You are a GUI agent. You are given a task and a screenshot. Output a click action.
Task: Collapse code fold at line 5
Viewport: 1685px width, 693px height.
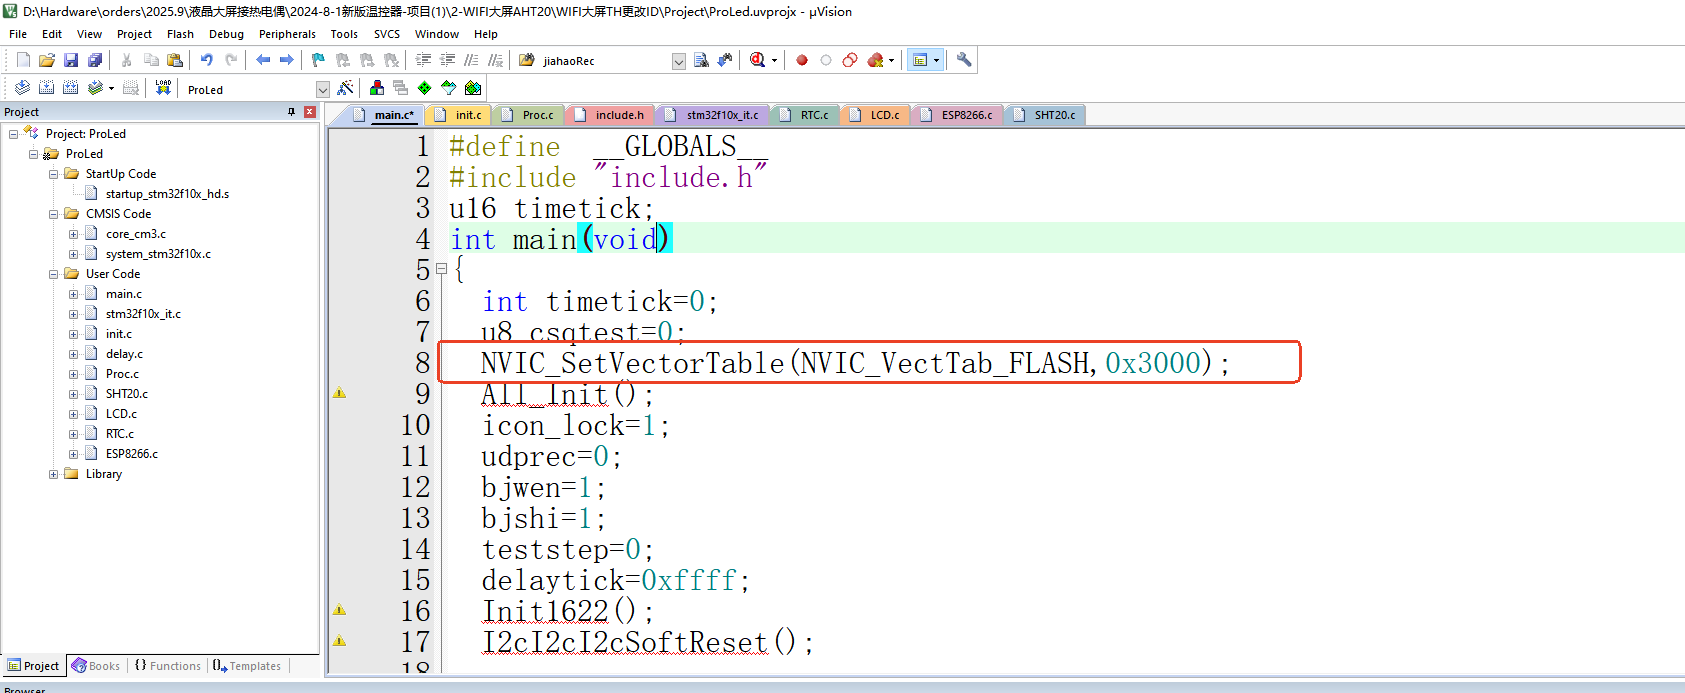[441, 269]
